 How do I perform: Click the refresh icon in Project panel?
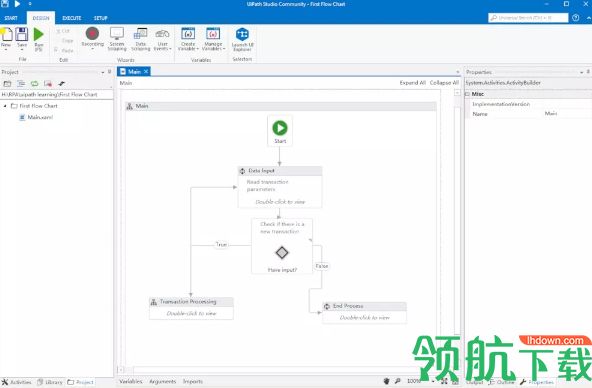34,83
